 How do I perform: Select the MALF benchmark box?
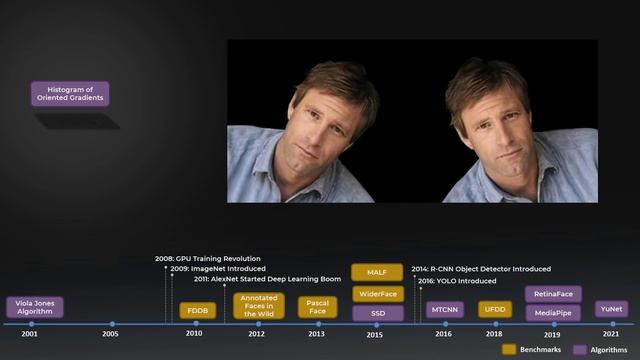tap(377, 272)
